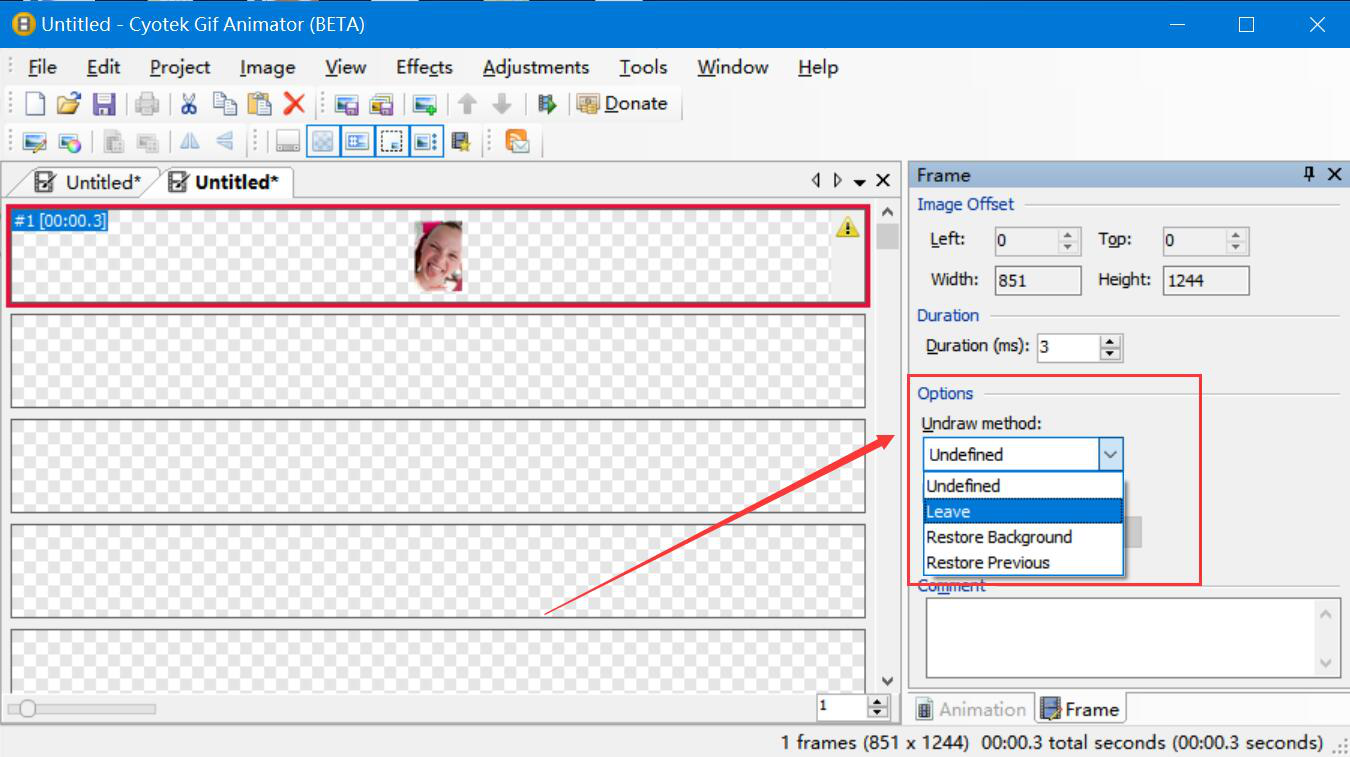
Task: Save the project with the floppy disk icon
Action: pos(104,104)
